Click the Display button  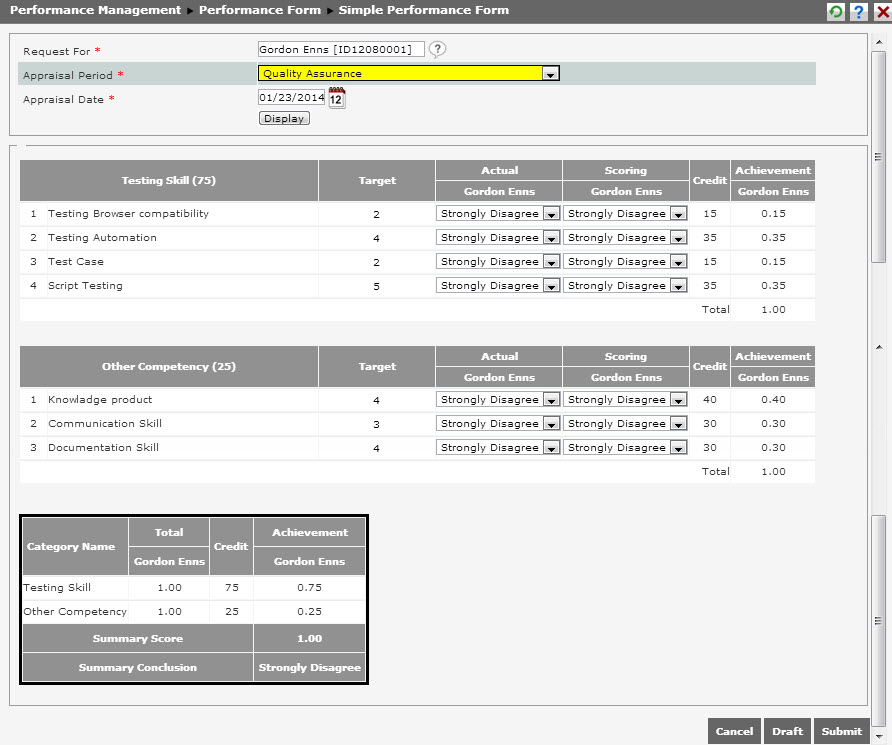[284, 118]
